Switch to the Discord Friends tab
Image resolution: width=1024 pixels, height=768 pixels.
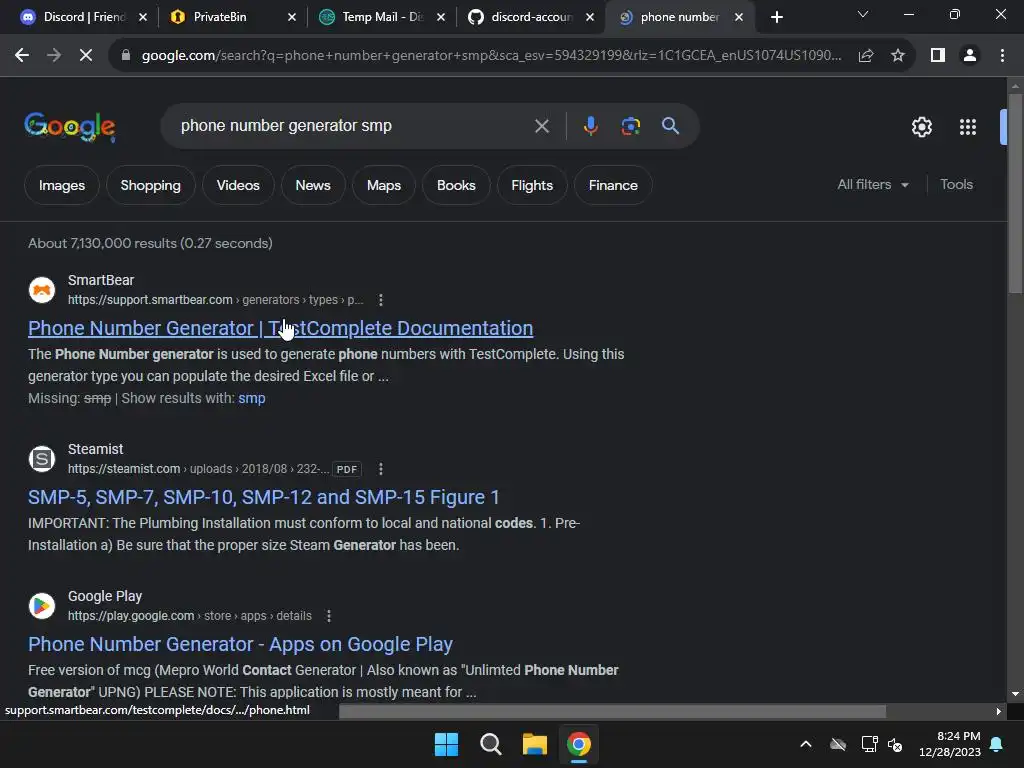coord(84,17)
